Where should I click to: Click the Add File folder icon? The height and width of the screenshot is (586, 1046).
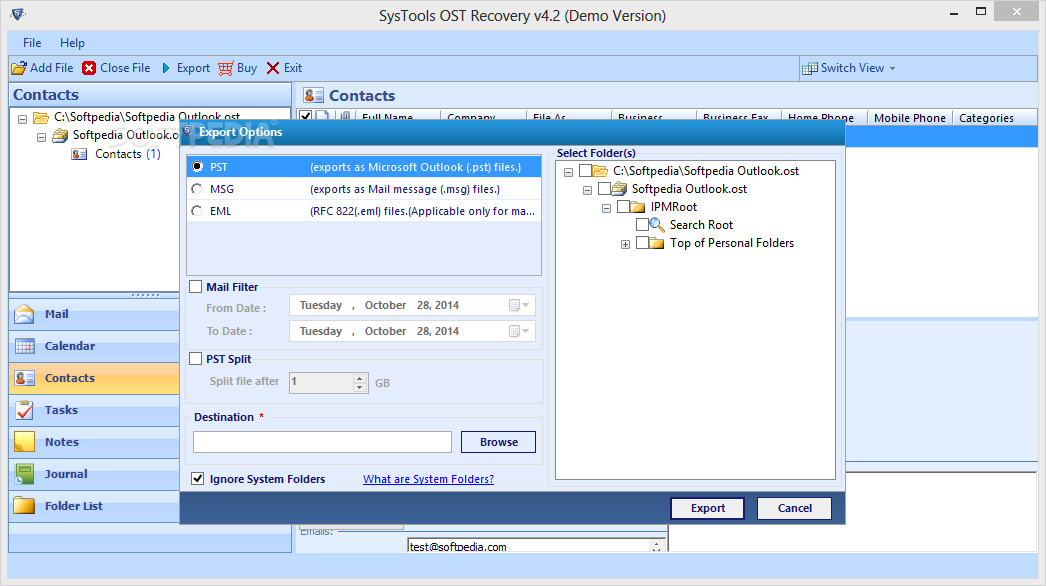pyautogui.click(x=19, y=68)
